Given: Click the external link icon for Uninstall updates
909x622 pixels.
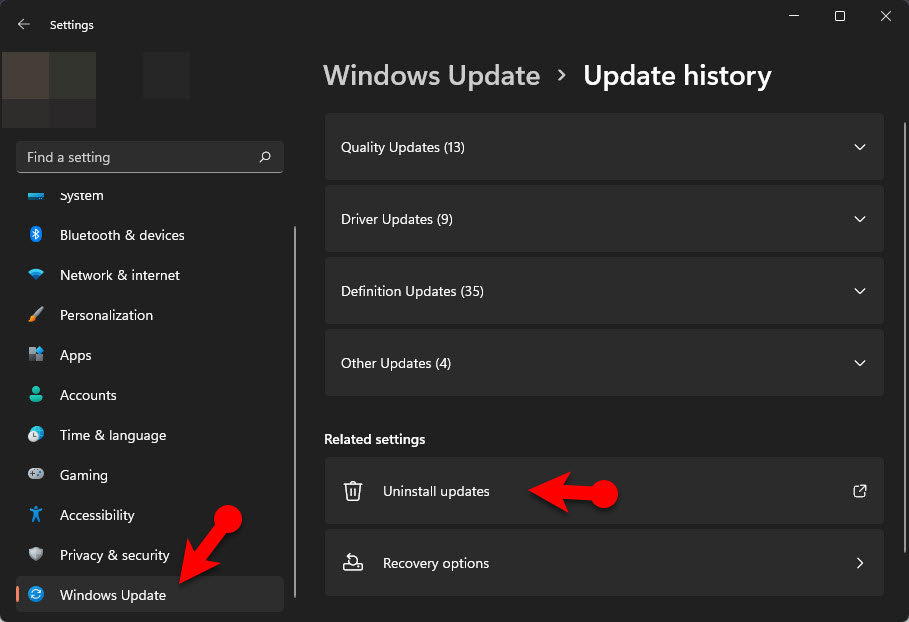Looking at the screenshot, I should click(860, 491).
